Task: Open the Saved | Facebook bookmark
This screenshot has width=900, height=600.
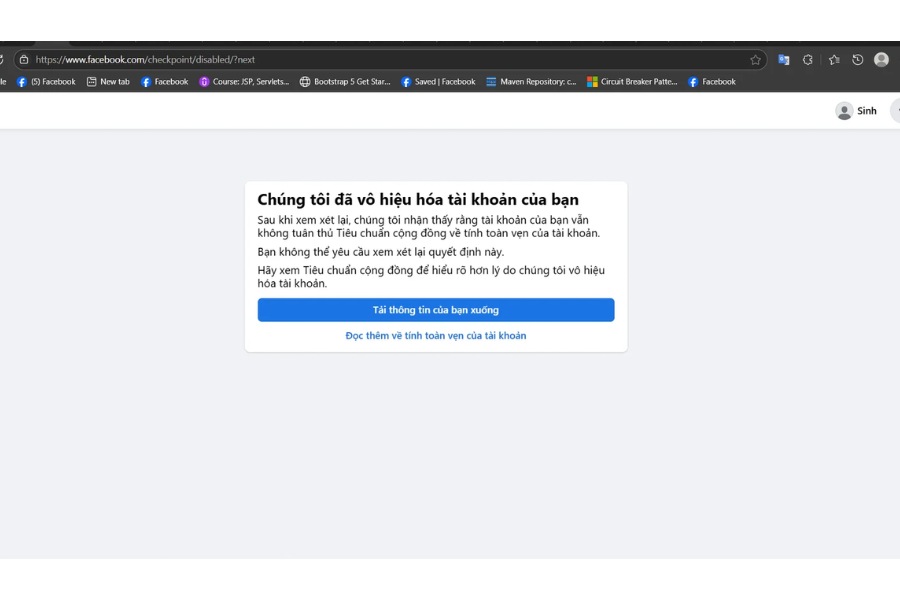Action: pos(439,82)
